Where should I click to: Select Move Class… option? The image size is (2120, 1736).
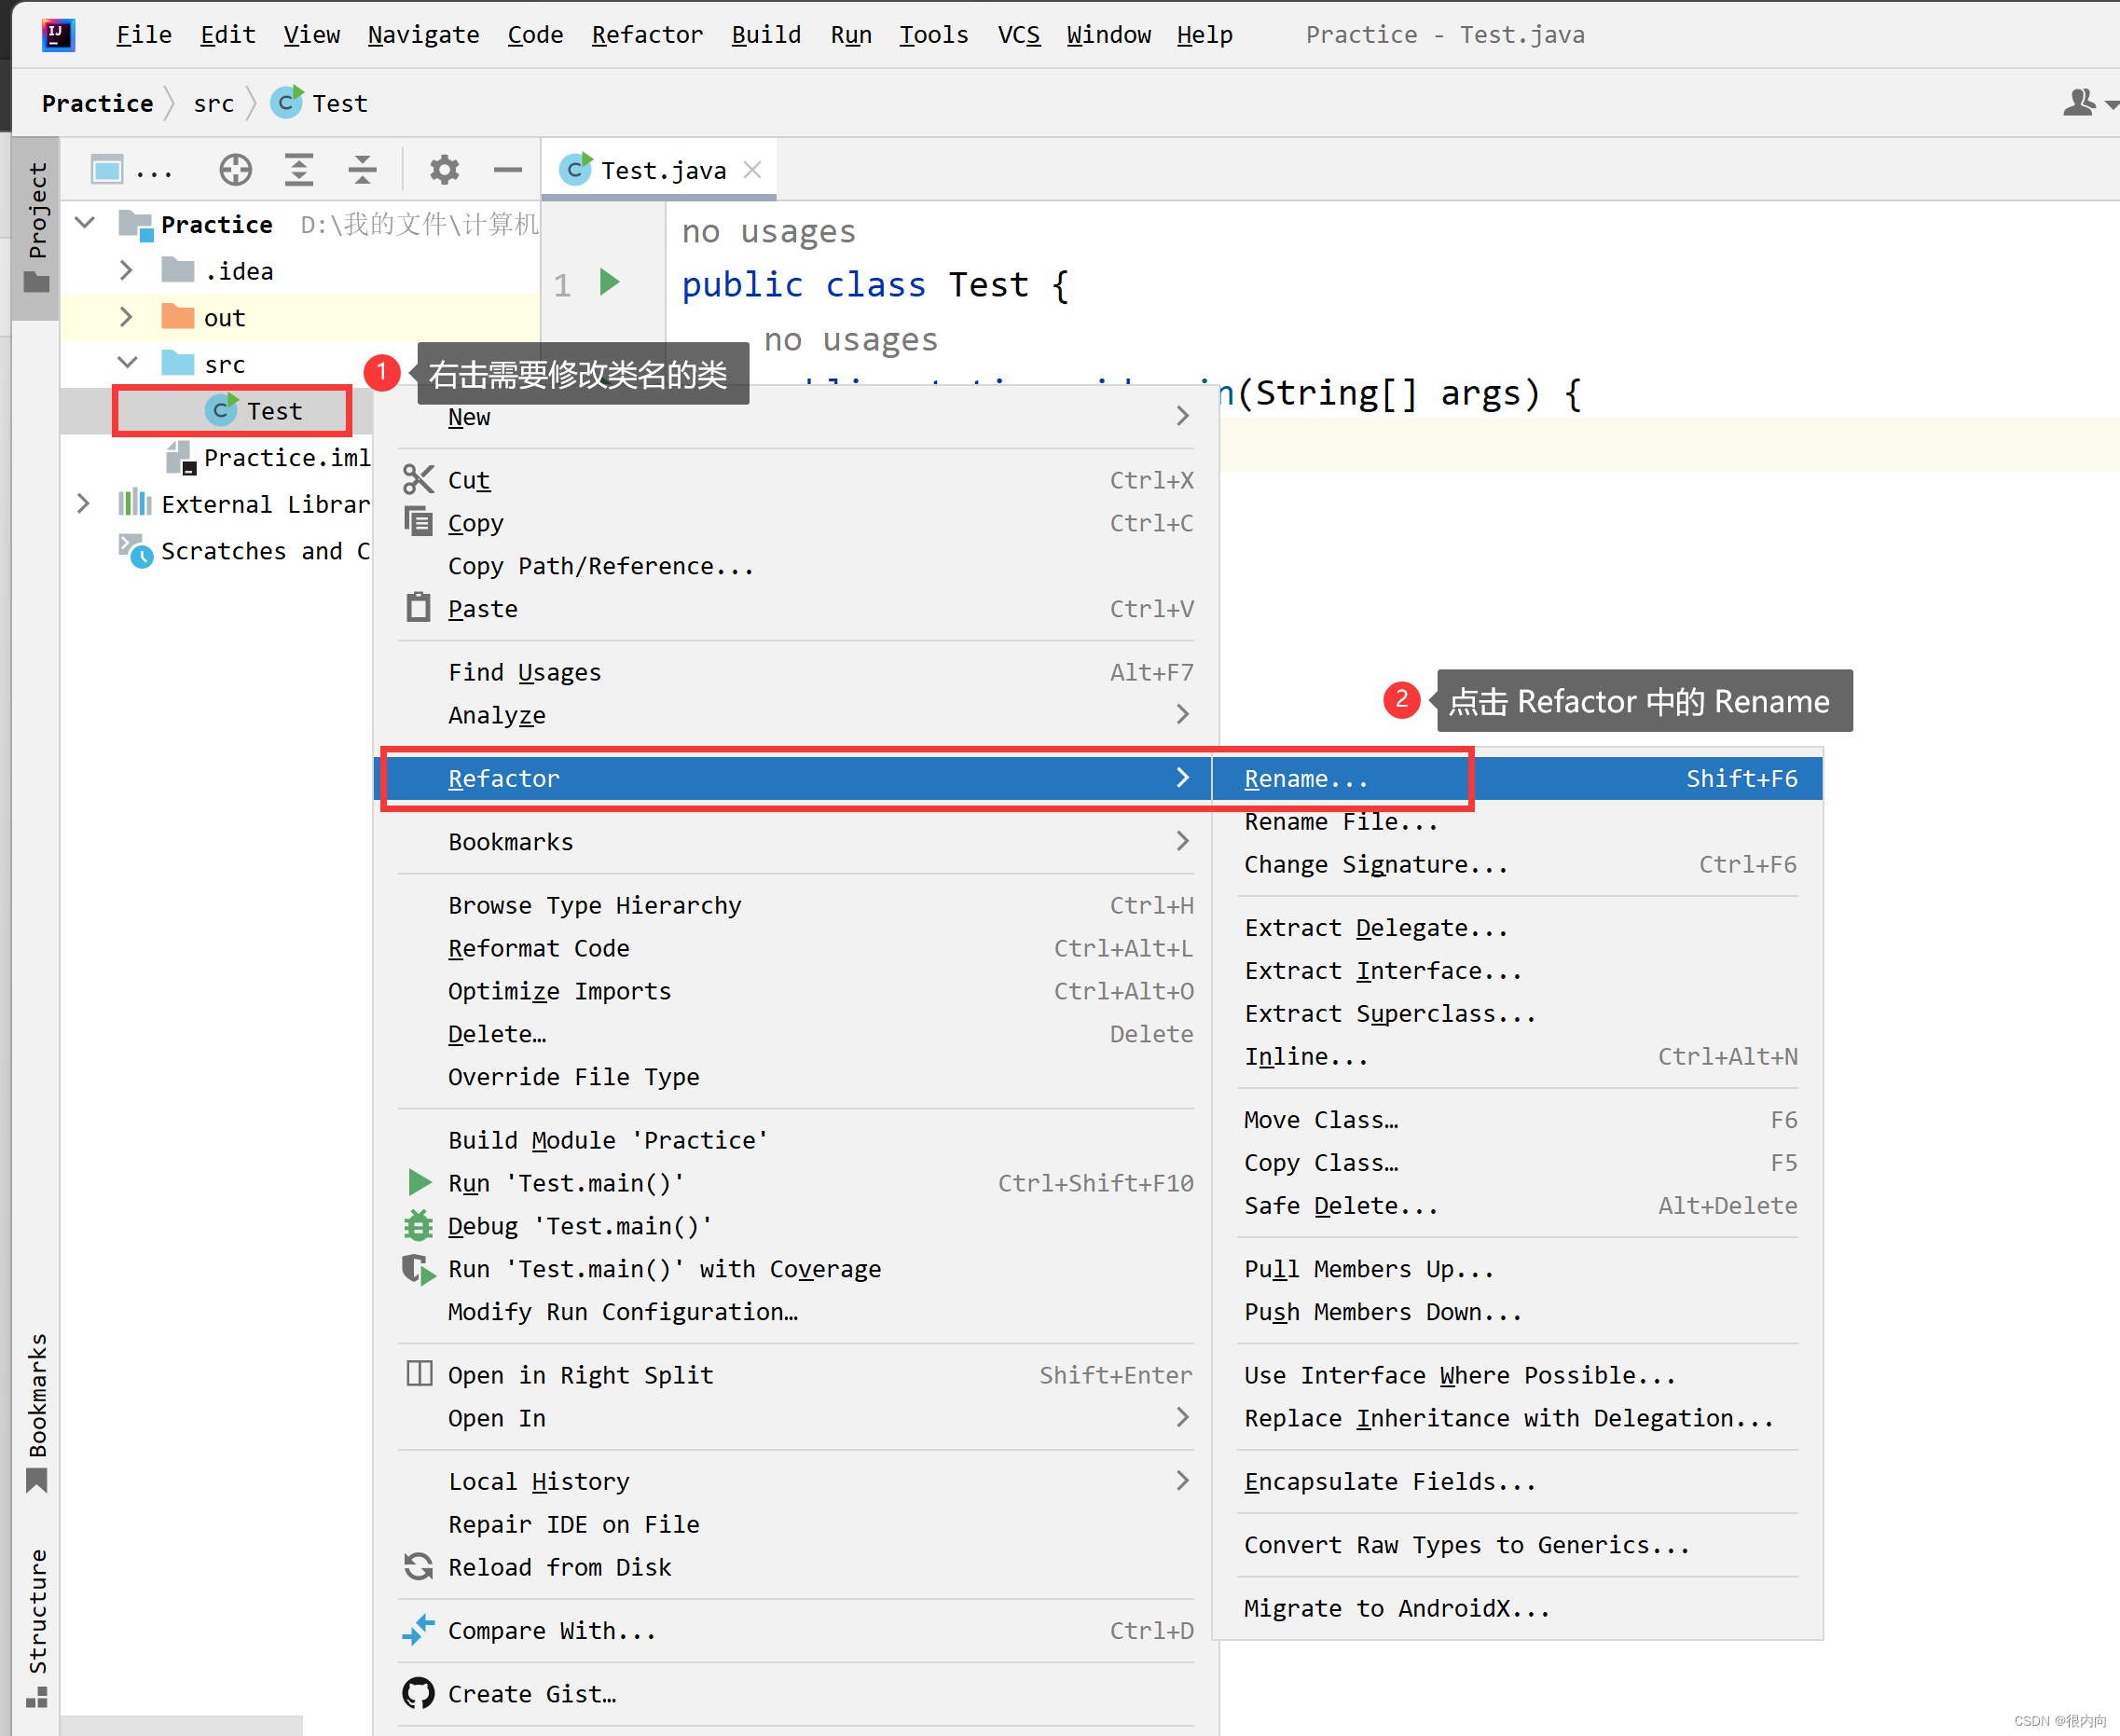click(1518, 1119)
